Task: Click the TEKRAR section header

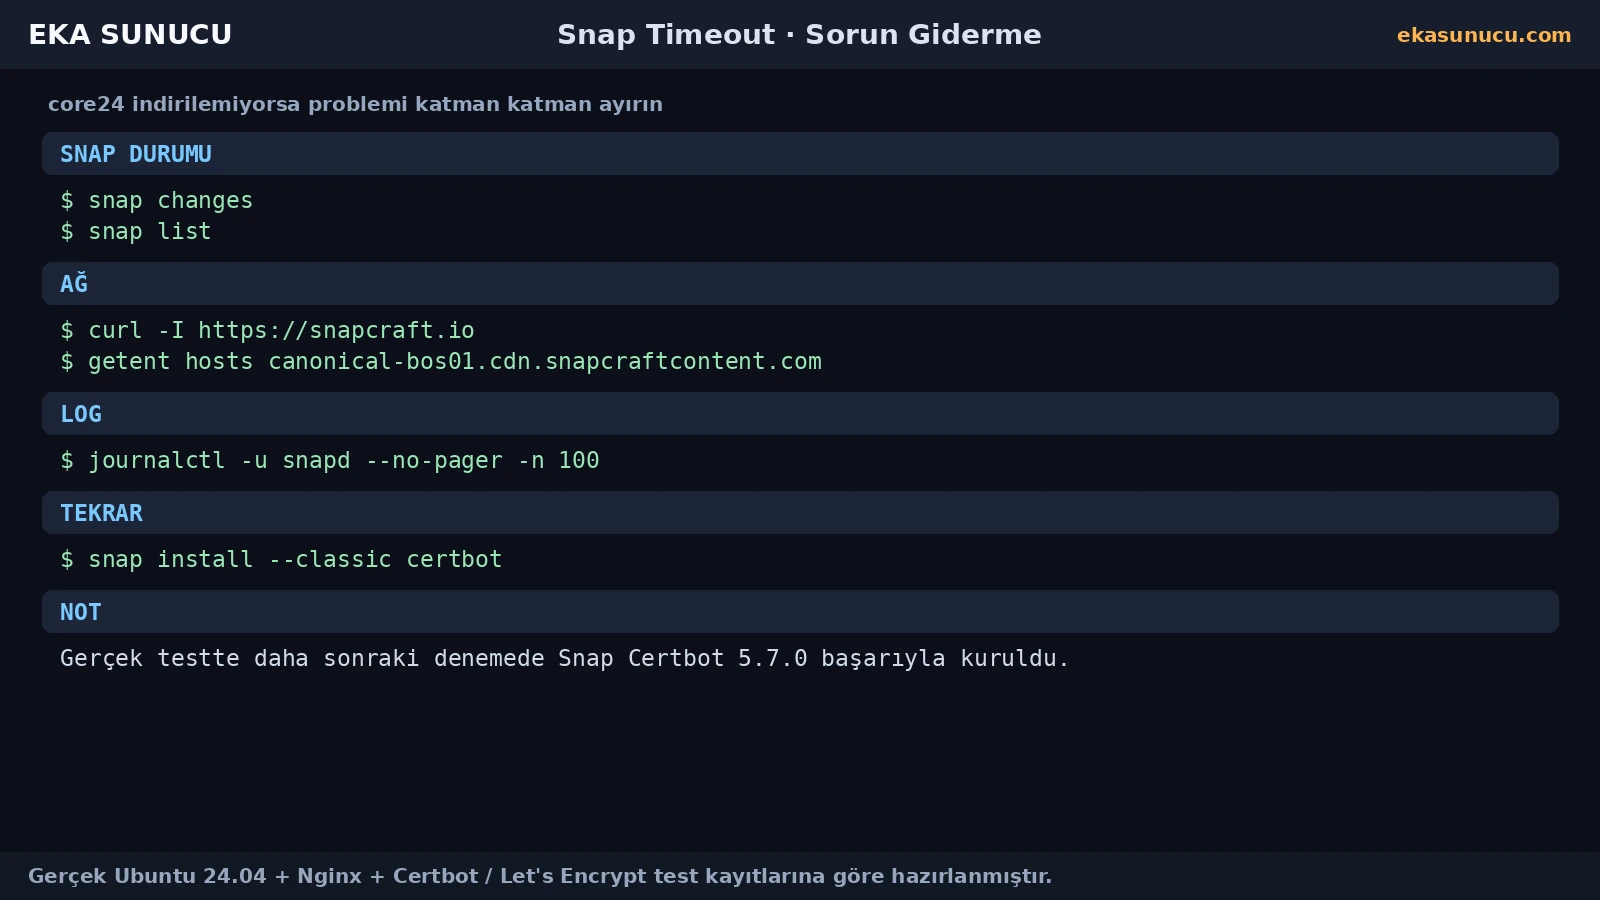Action: tap(800, 513)
